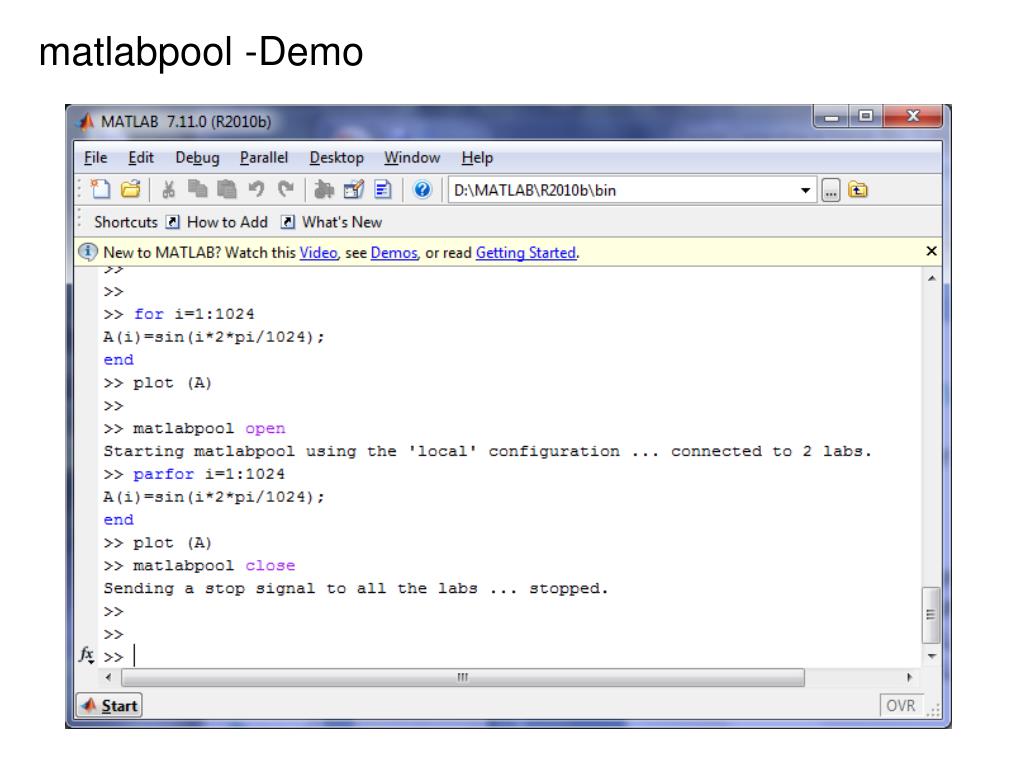Screen dimensions: 1024x768
Task: Click the 'matlabpool open' command line
Action: click(x=195, y=428)
